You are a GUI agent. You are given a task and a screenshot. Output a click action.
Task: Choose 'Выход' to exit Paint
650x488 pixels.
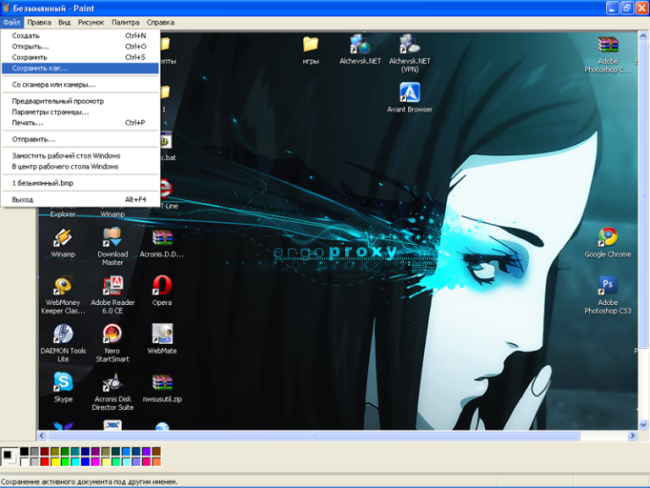pos(80,200)
